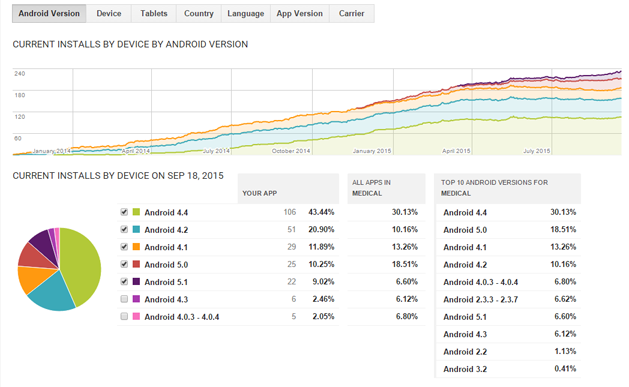This screenshot has height=387, width=629.
Task: Click the Android 4.4 legend label
Action: pos(166,213)
